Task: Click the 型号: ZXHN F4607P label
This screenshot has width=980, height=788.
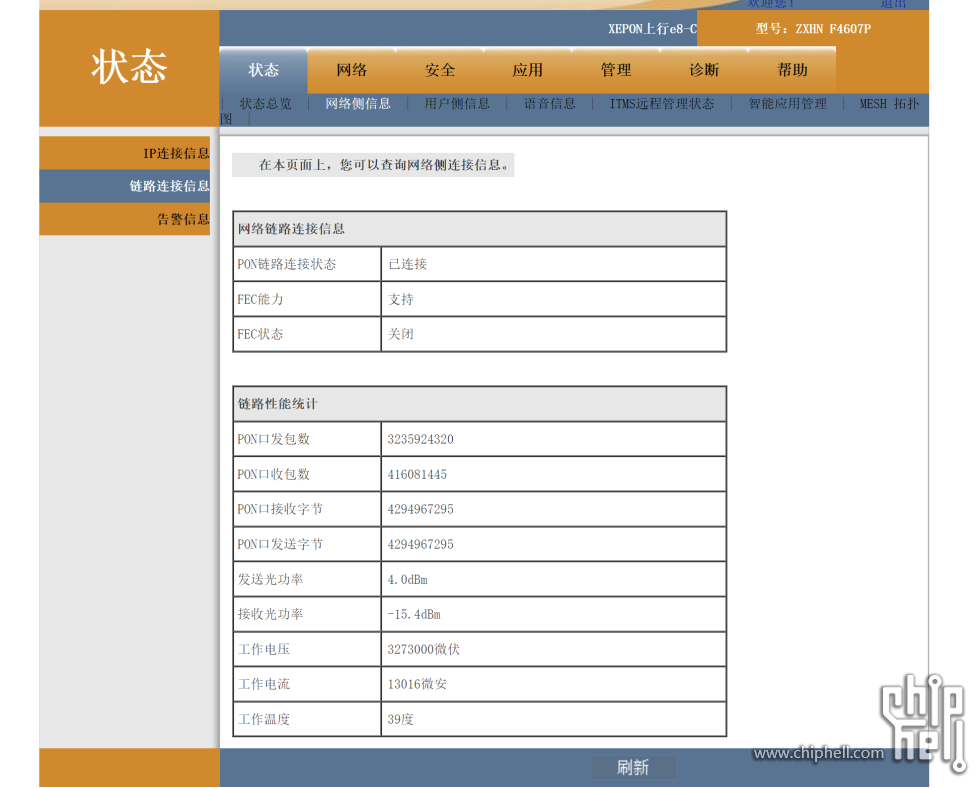Action: click(812, 29)
